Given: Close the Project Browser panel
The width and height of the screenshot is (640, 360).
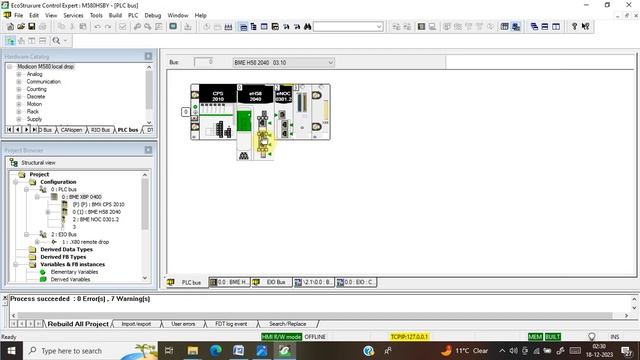Looking at the screenshot, I should click(148, 150).
